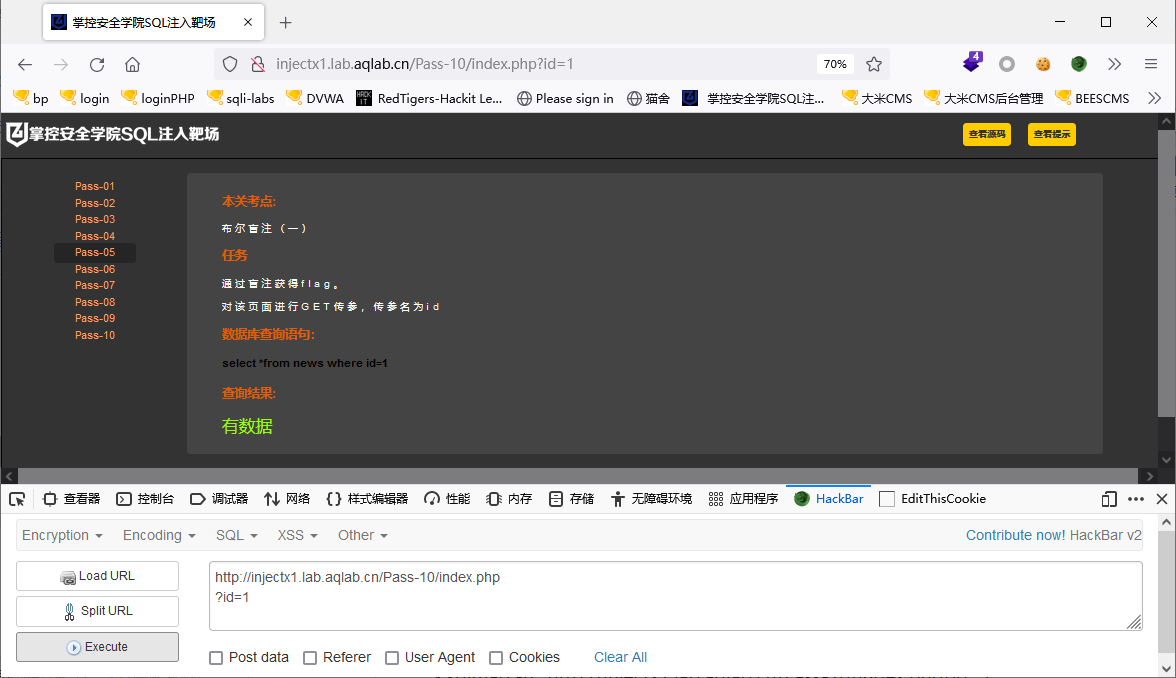Close the 掌控安全学院SQL注入靶场 tab
This screenshot has width=1176, height=678.
pyautogui.click(x=248, y=22)
